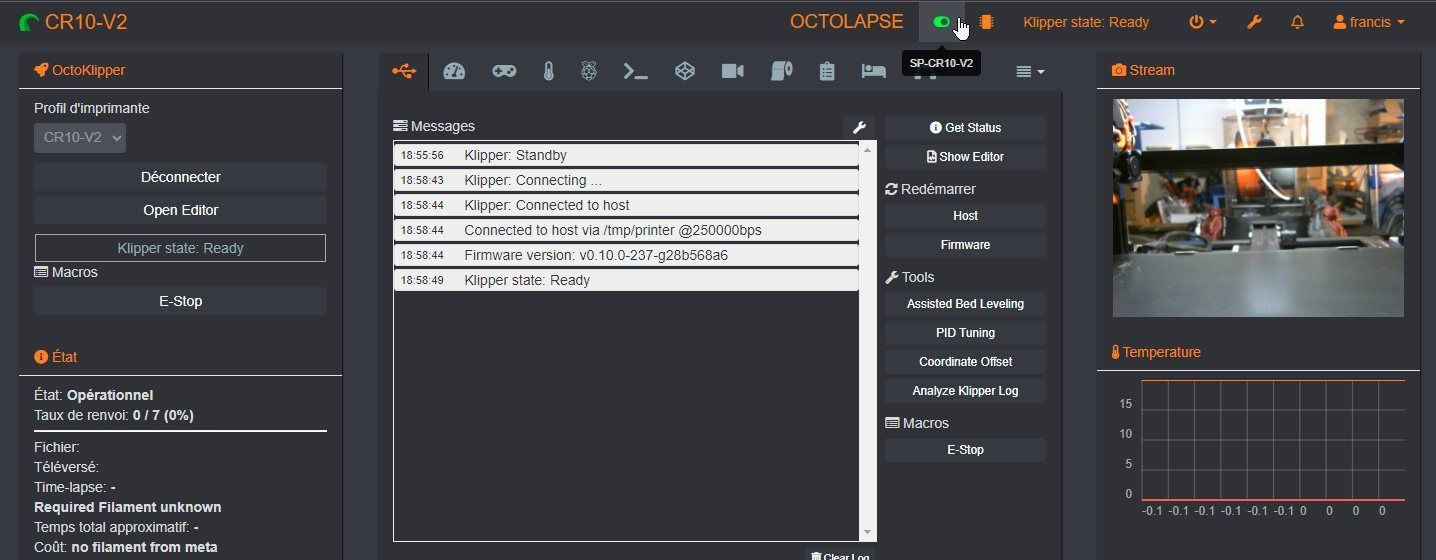Click the orange chip icon in navbar
This screenshot has height=560, width=1436.
(986, 22)
